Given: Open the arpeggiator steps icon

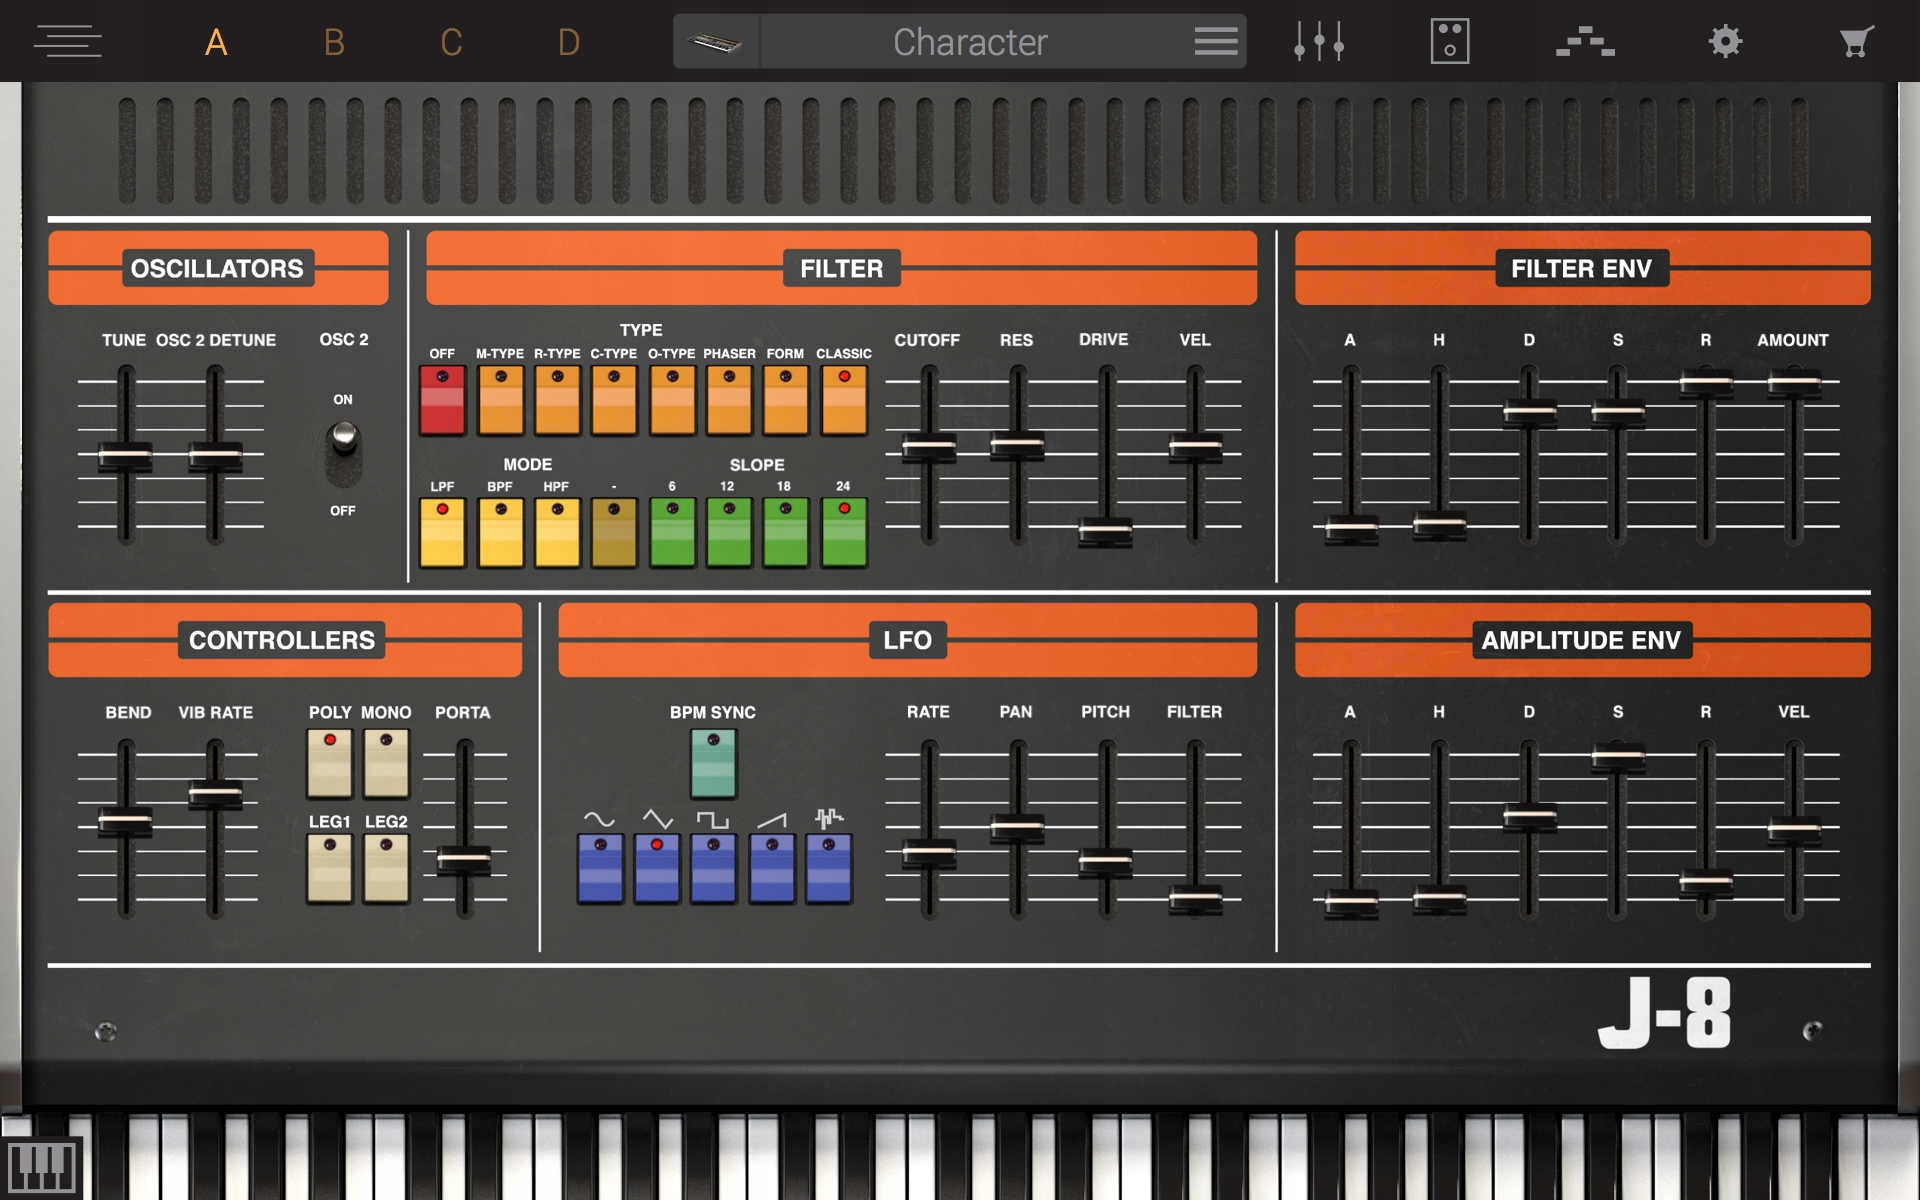Looking at the screenshot, I should pos(1585,42).
